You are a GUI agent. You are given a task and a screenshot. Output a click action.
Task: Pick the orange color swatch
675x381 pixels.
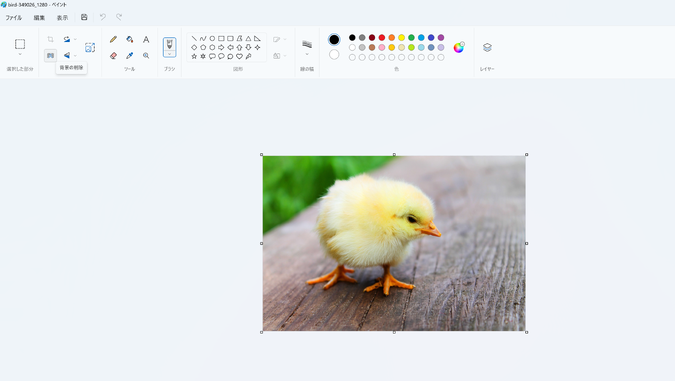pos(392,38)
